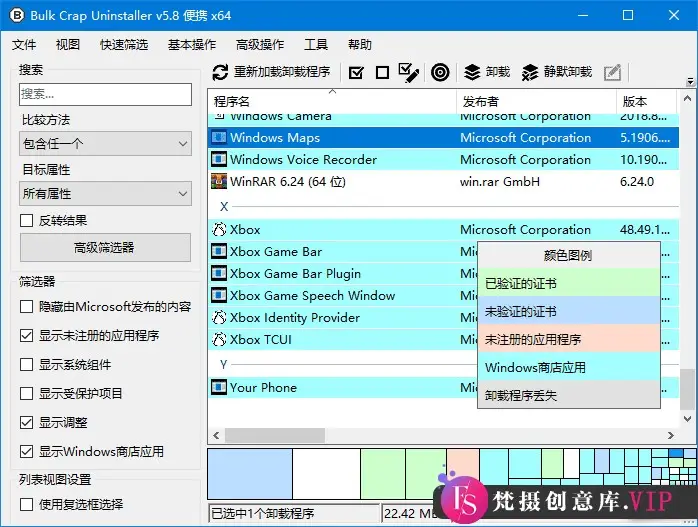Check 显示受保护项目 checkbox

click(x=27, y=393)
